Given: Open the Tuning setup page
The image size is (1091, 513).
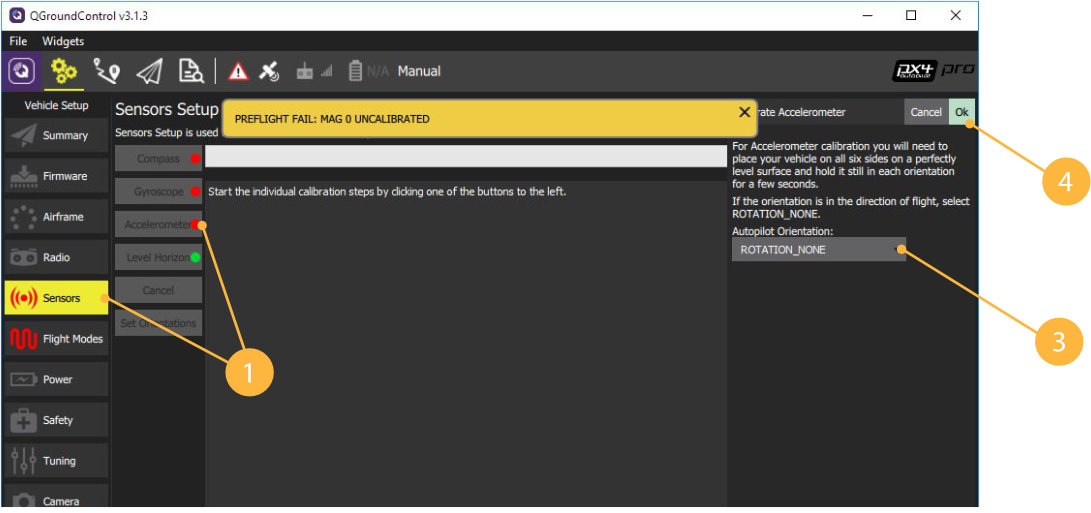Looking at the screenshot, I should click(x=56, y=461).
